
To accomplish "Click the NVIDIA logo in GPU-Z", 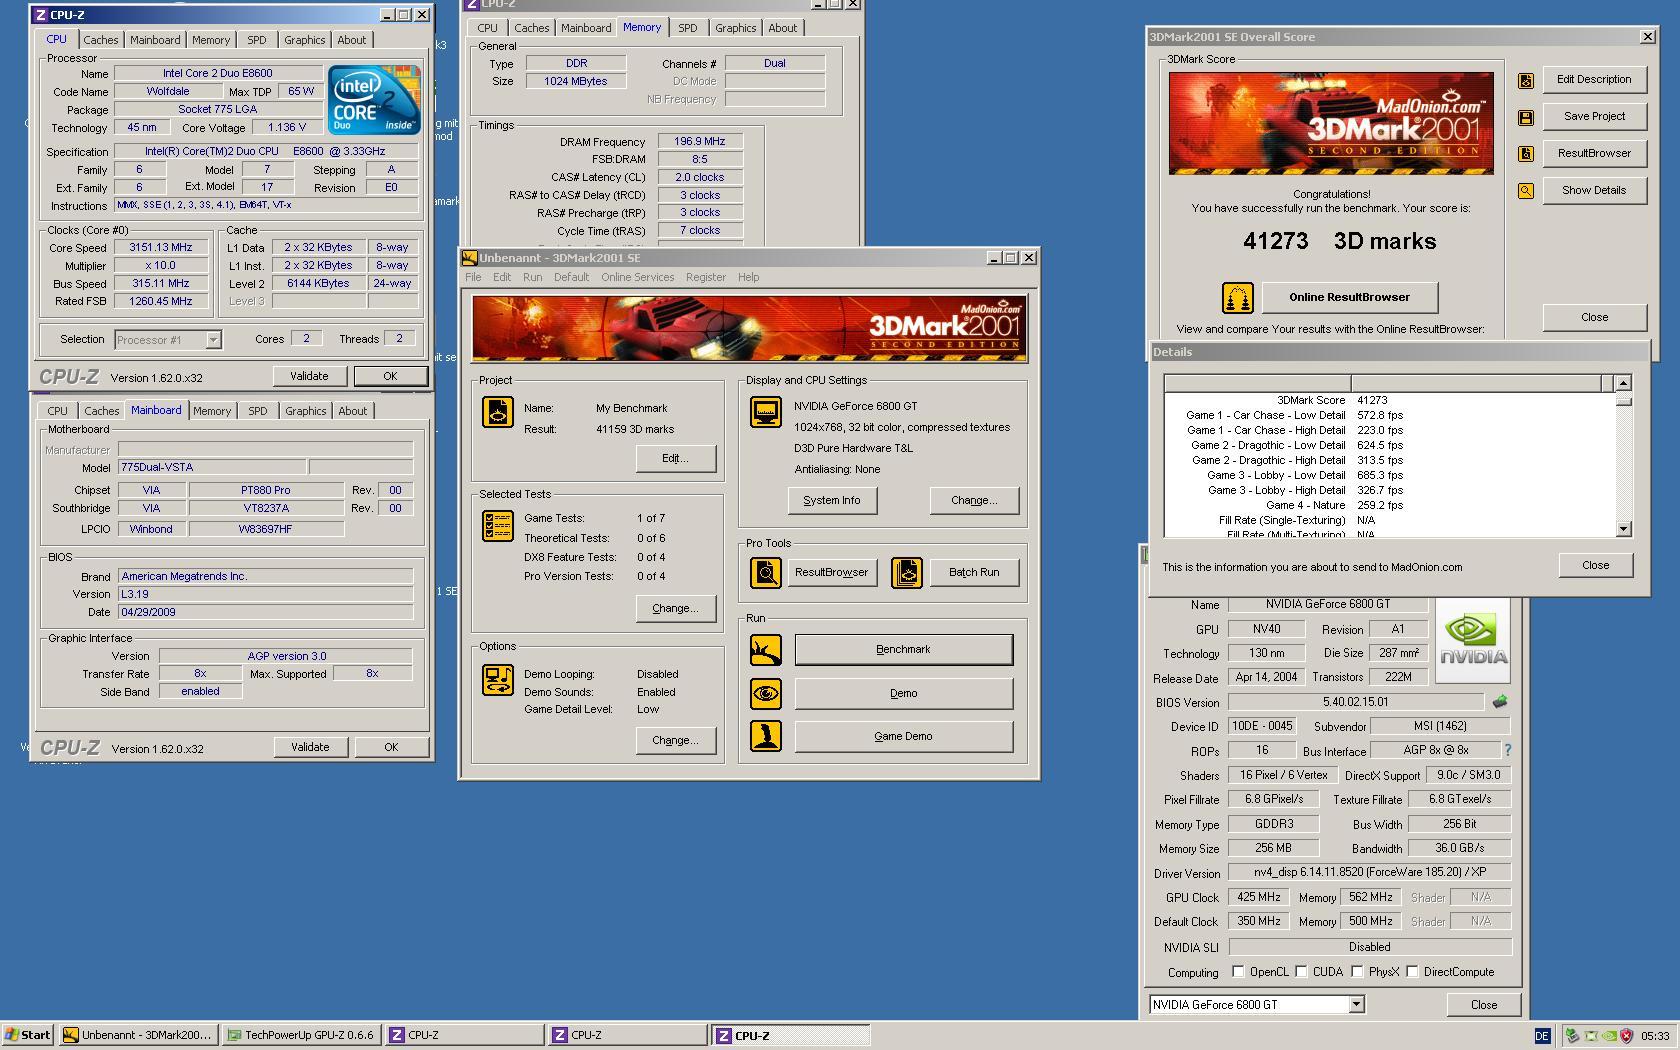I will pyautogui.click(x=1473, y=640).
